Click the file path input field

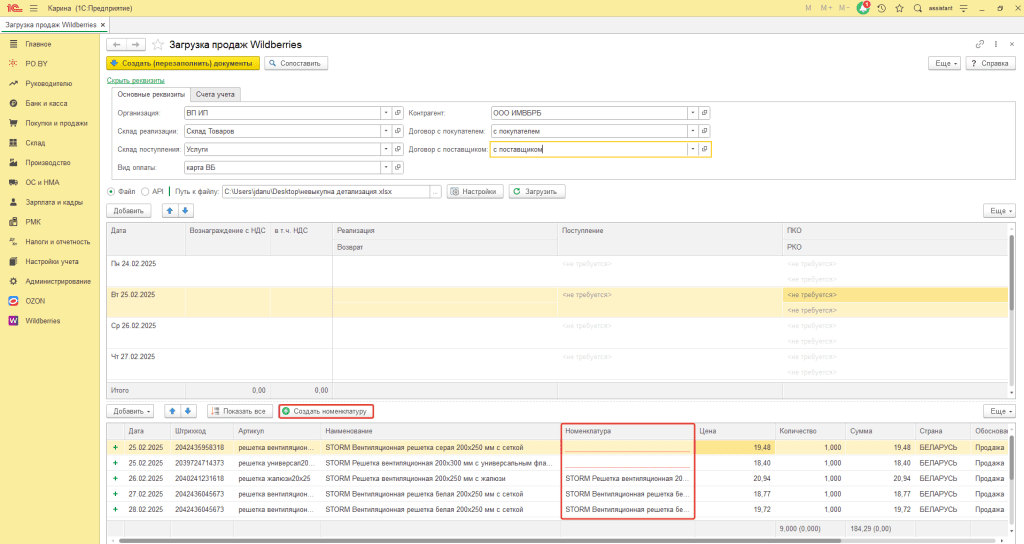[x=325, y=192]
